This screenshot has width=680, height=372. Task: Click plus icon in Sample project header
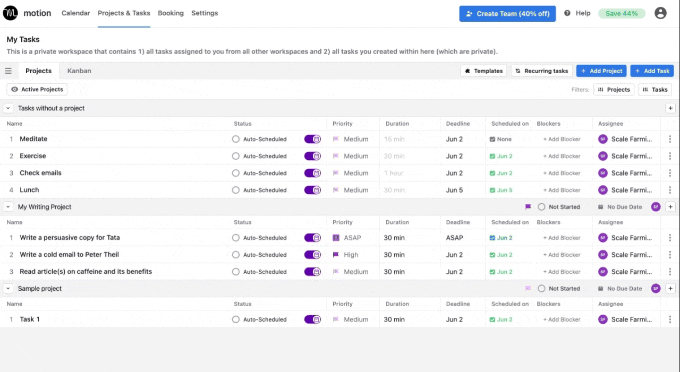tap(670, 288)
